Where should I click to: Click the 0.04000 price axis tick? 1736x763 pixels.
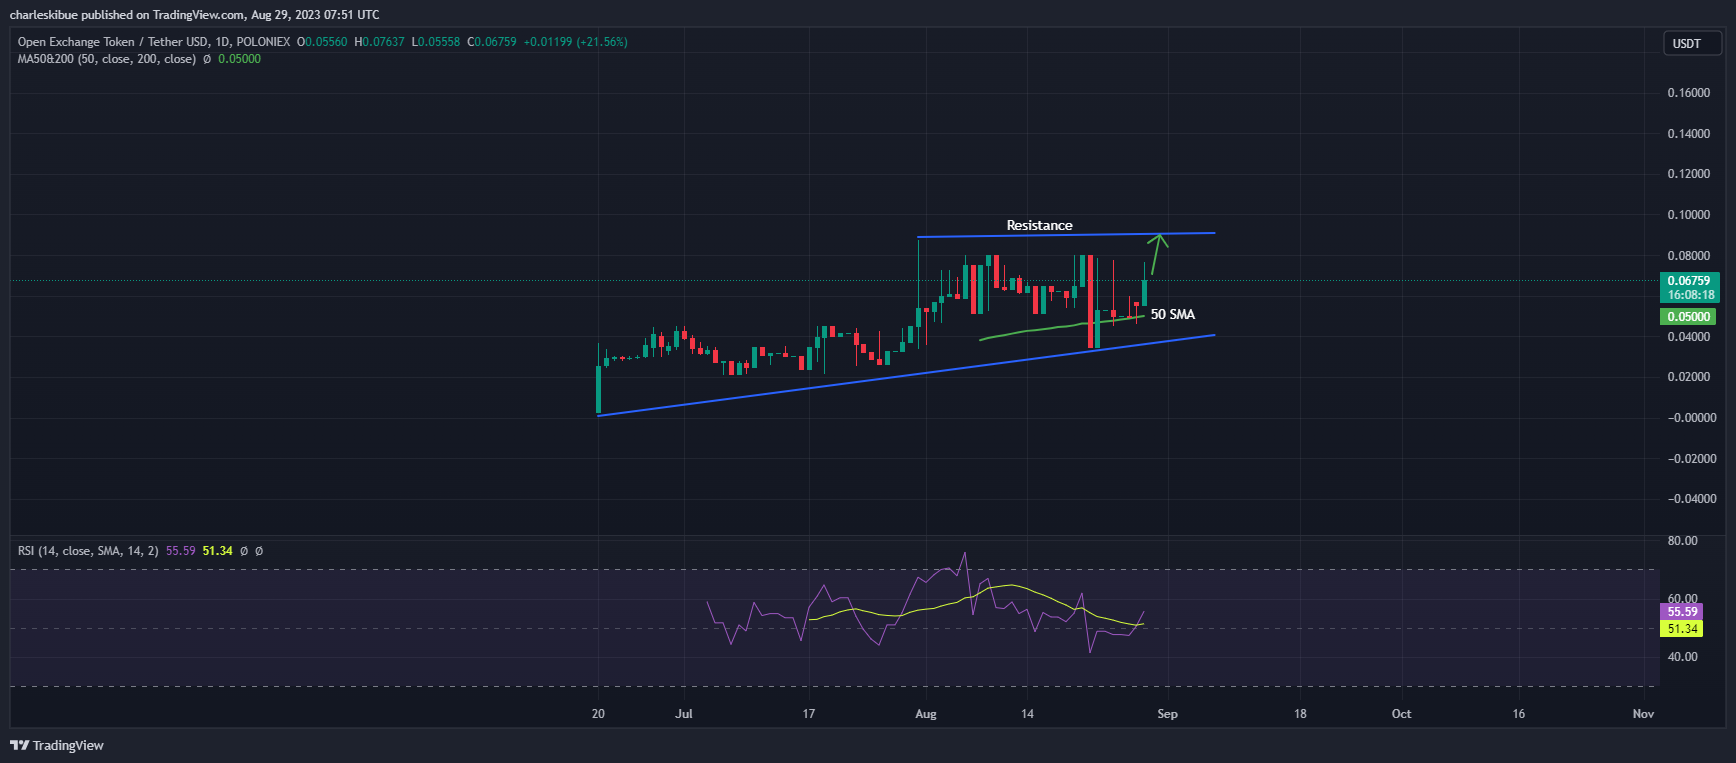click(x=1688, y=337)
